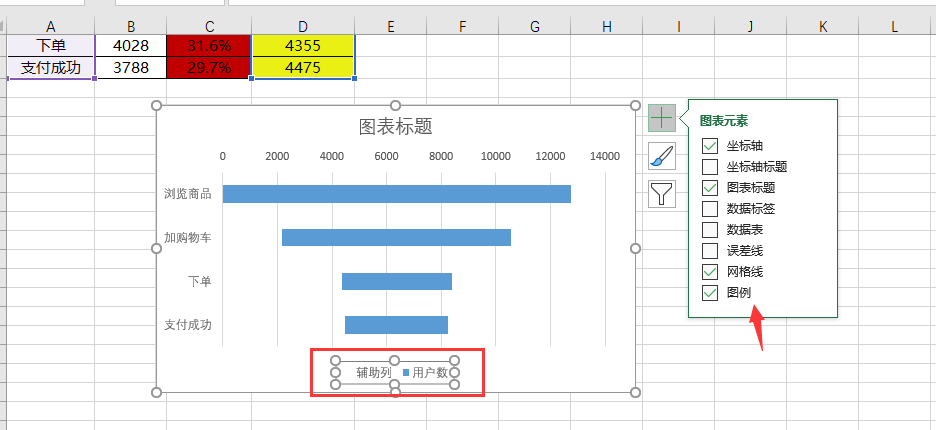Select the 加购物车 axis label
Screen dimensions: 936x430
[188, 238]
